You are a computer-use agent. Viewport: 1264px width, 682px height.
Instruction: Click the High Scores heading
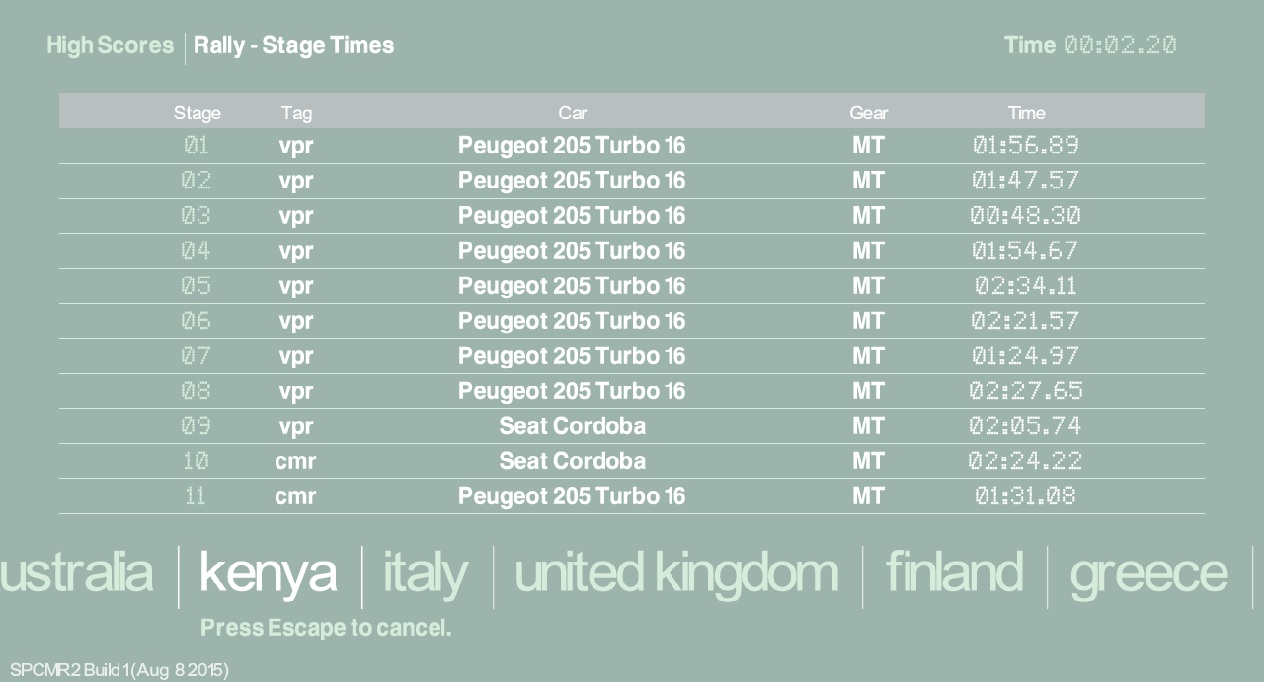(x=110, y=45)
